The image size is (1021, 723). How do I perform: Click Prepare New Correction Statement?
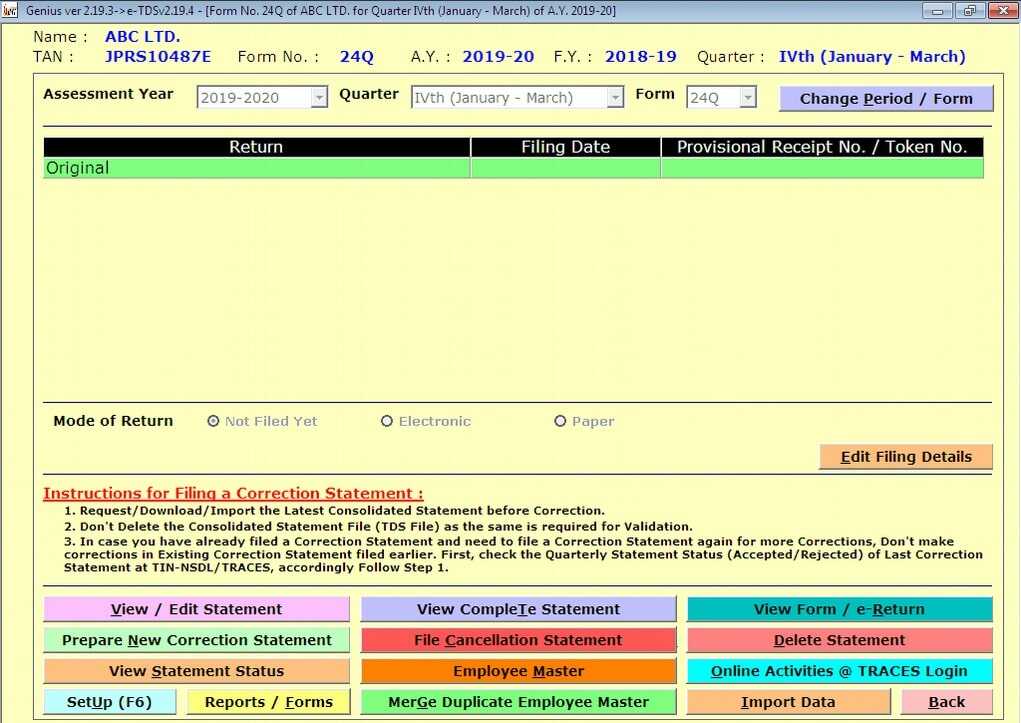pyautogui.click(x=196, y=640)
